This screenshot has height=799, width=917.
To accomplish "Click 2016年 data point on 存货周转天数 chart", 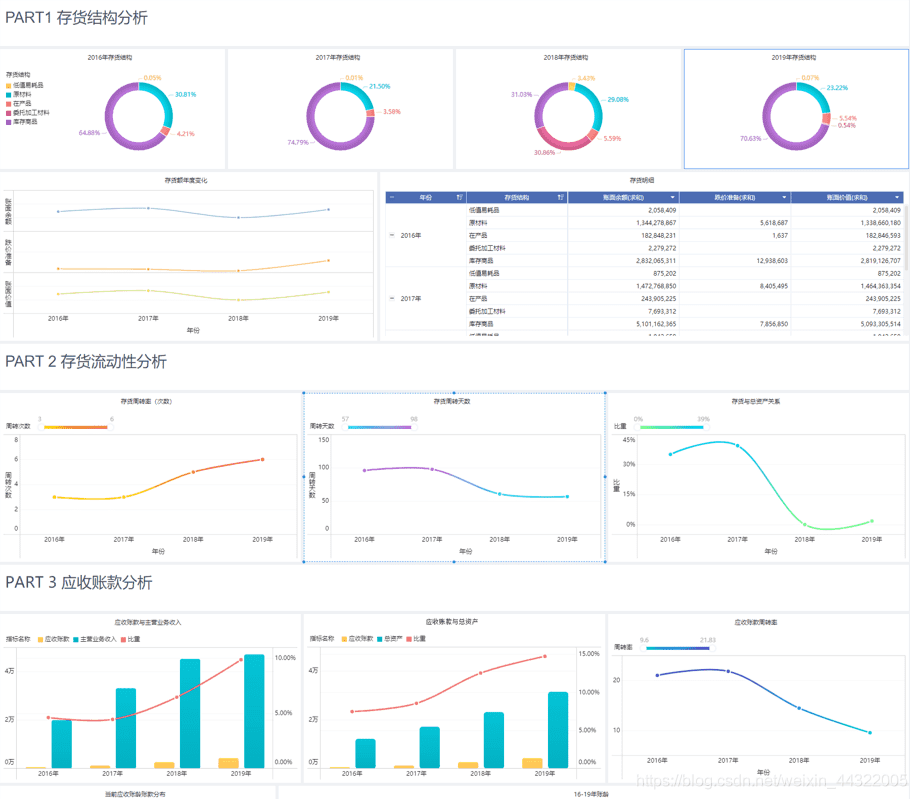I will [x=364, y=470].
